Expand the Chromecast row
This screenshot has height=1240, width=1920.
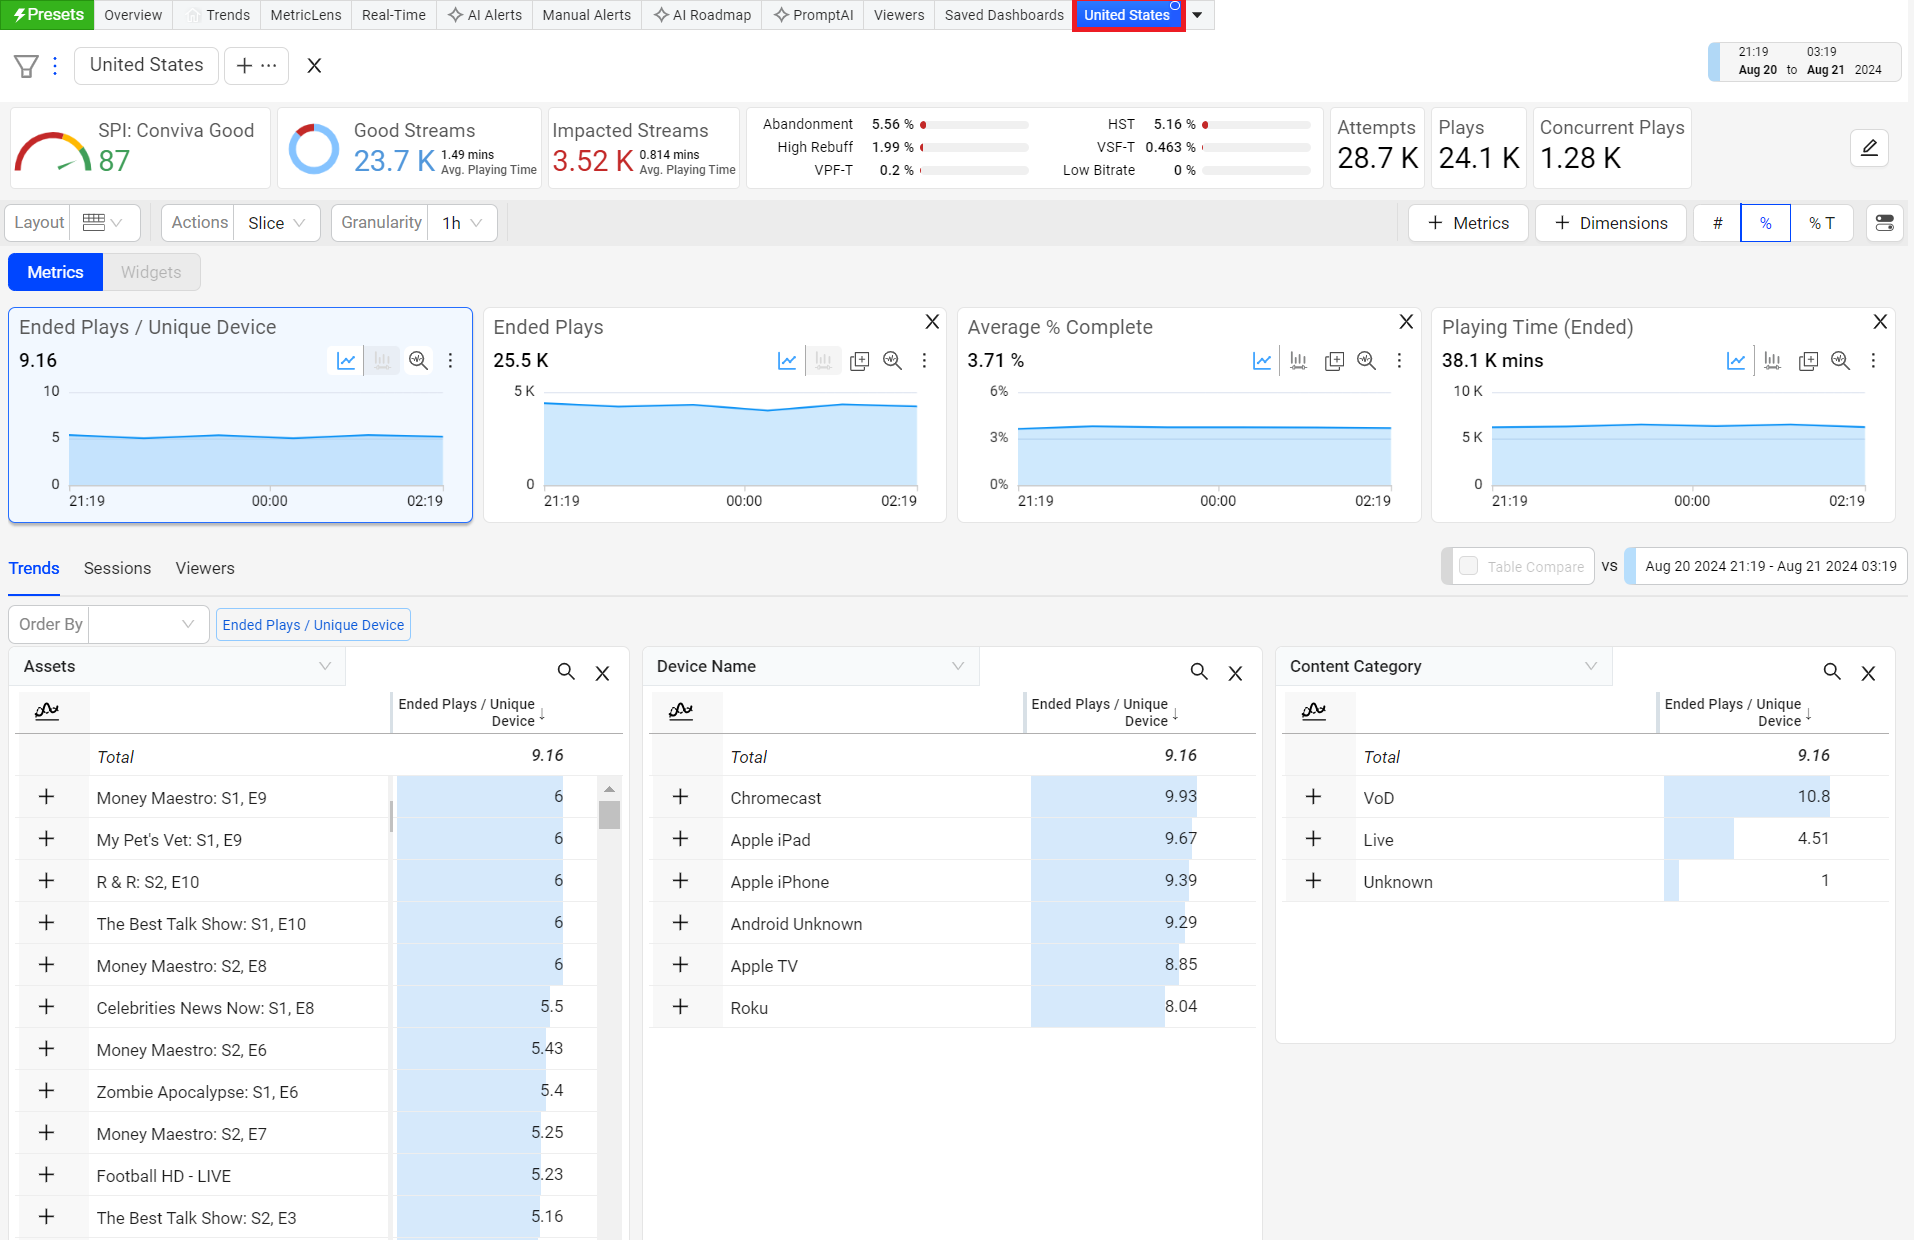point(680,797)
